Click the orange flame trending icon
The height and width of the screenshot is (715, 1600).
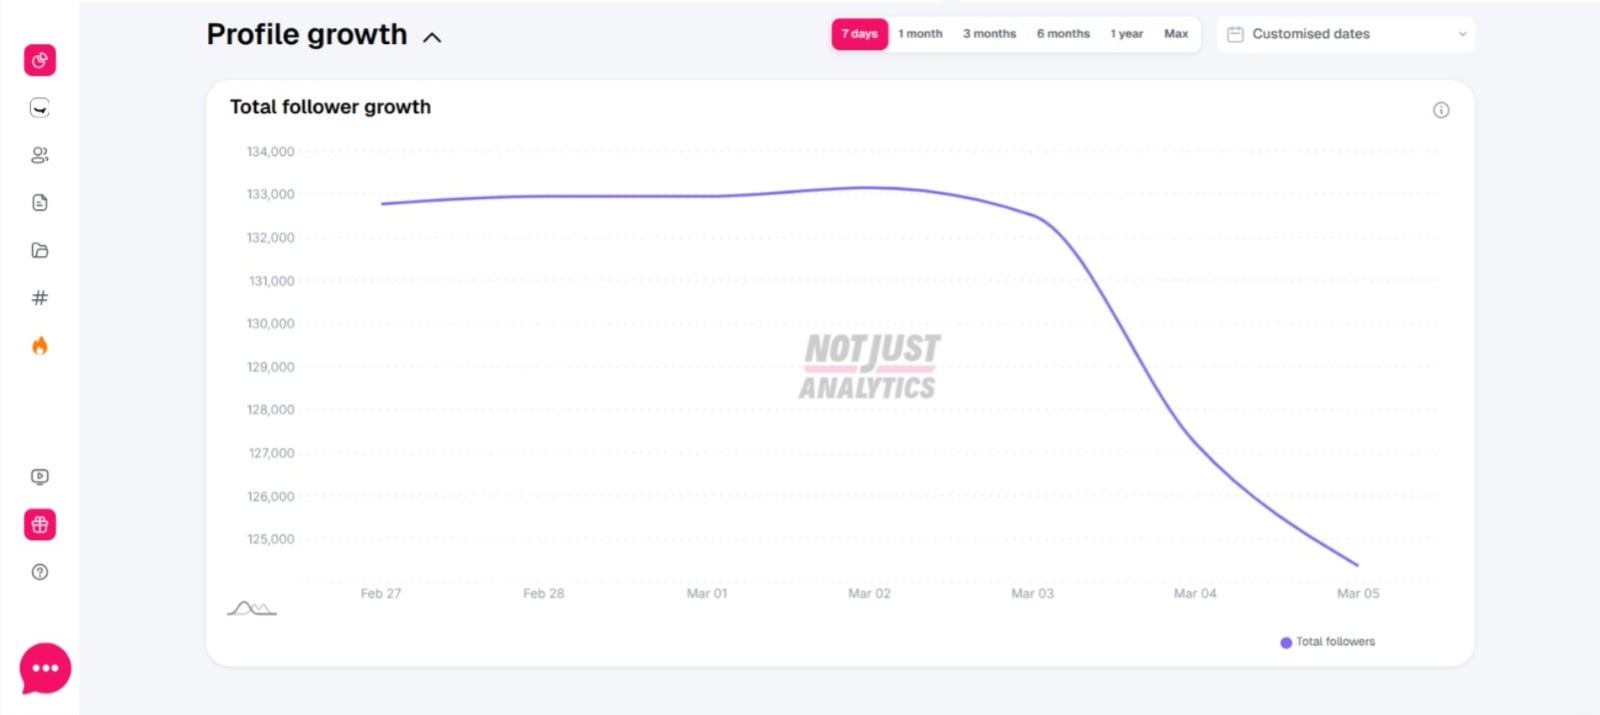[x=40, y=346]
